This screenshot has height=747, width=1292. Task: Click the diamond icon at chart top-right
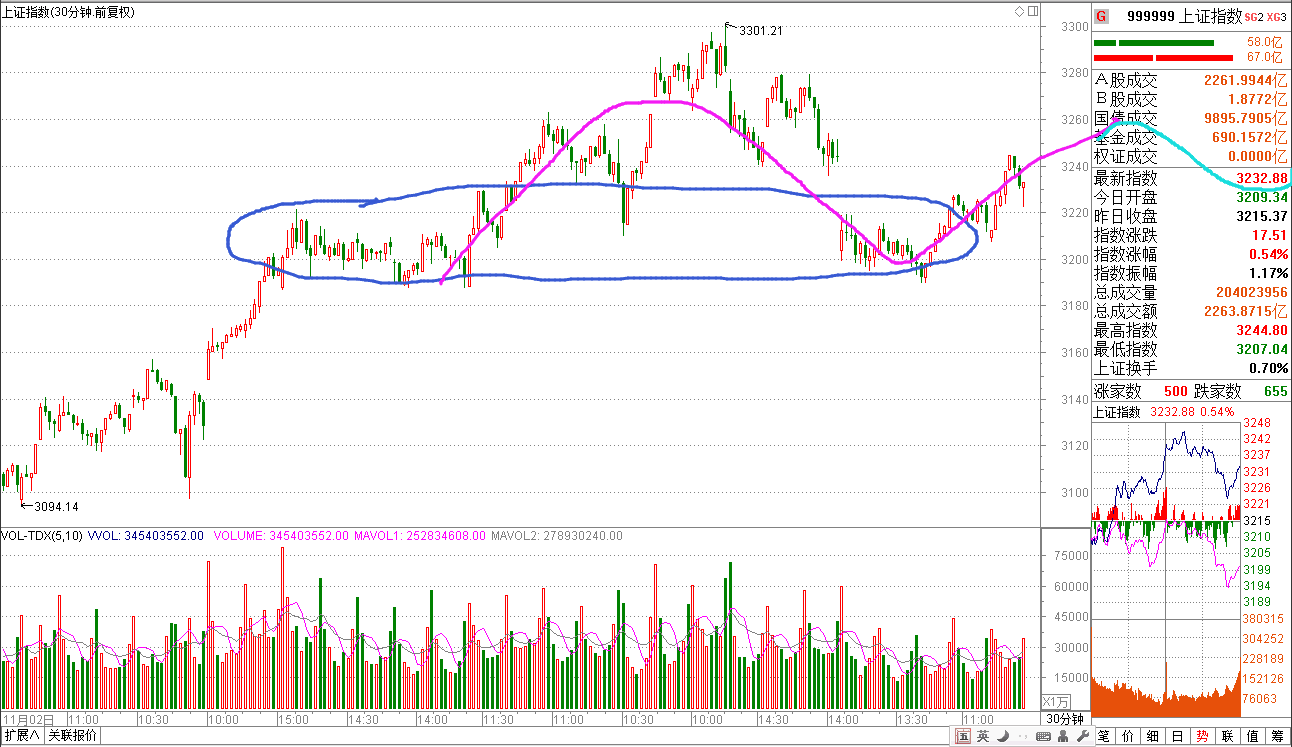(x=1019, y=12)
